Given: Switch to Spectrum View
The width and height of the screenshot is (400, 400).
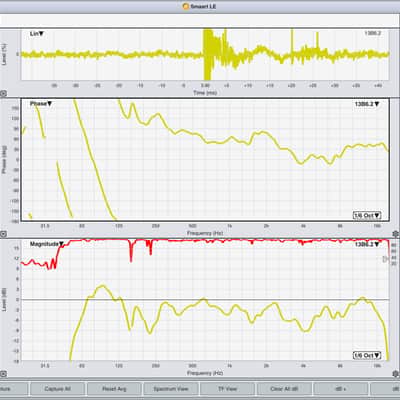Looking at the screenshot, I should point(171,389).
